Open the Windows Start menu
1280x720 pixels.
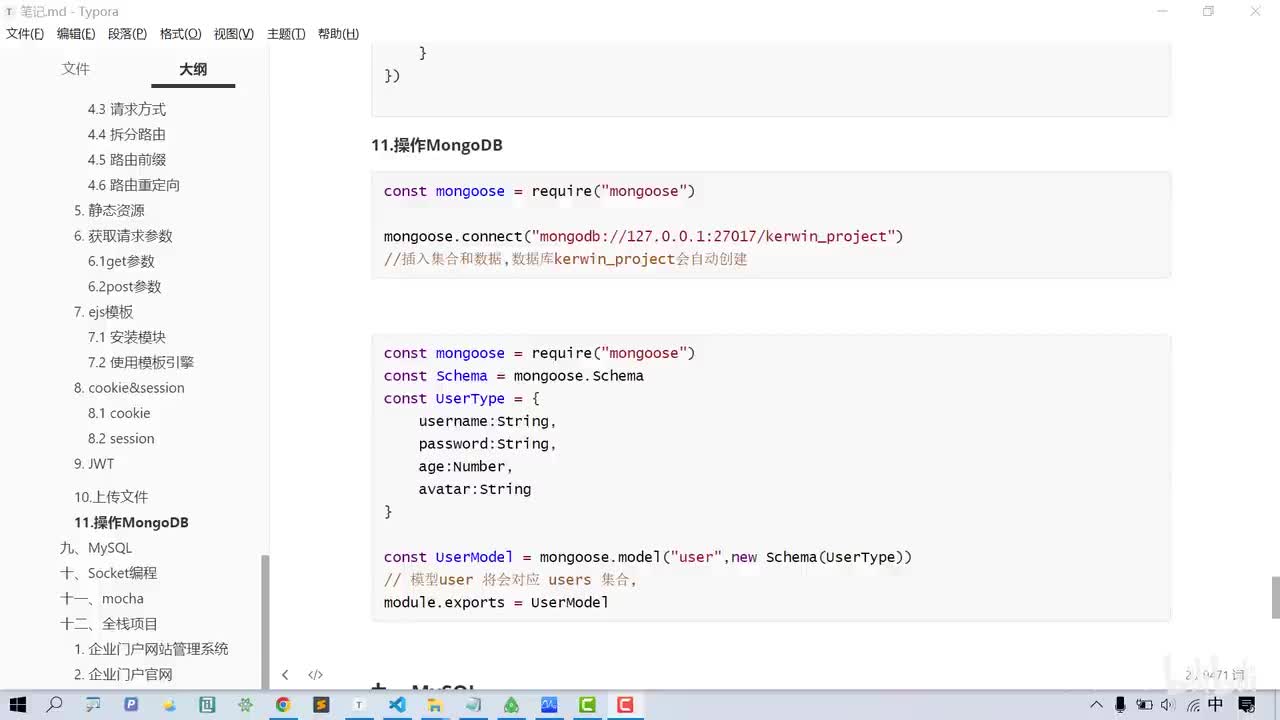click(x=17, y=705)
